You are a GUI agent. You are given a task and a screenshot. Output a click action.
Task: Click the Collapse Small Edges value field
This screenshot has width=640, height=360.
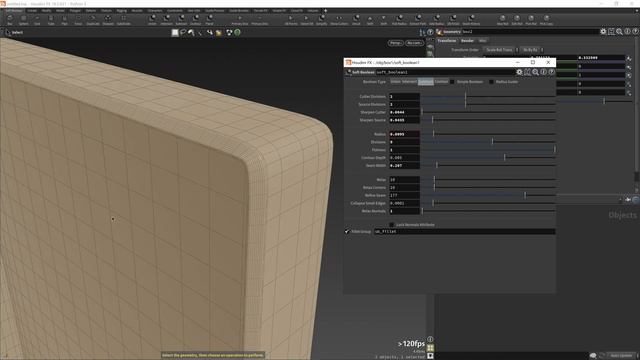click(404, 203)
